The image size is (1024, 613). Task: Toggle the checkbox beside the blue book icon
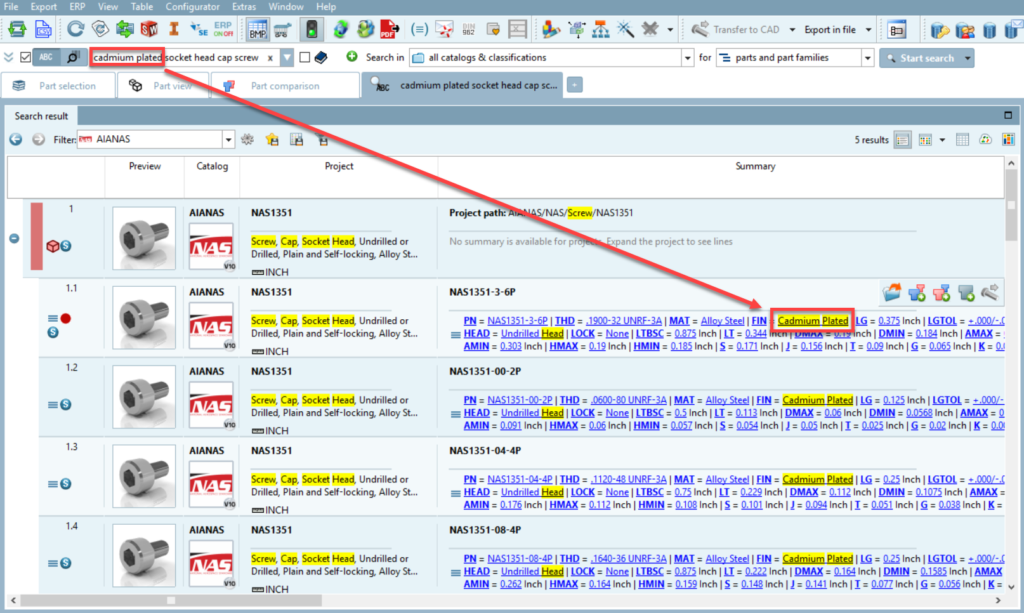tap(304, 57)
